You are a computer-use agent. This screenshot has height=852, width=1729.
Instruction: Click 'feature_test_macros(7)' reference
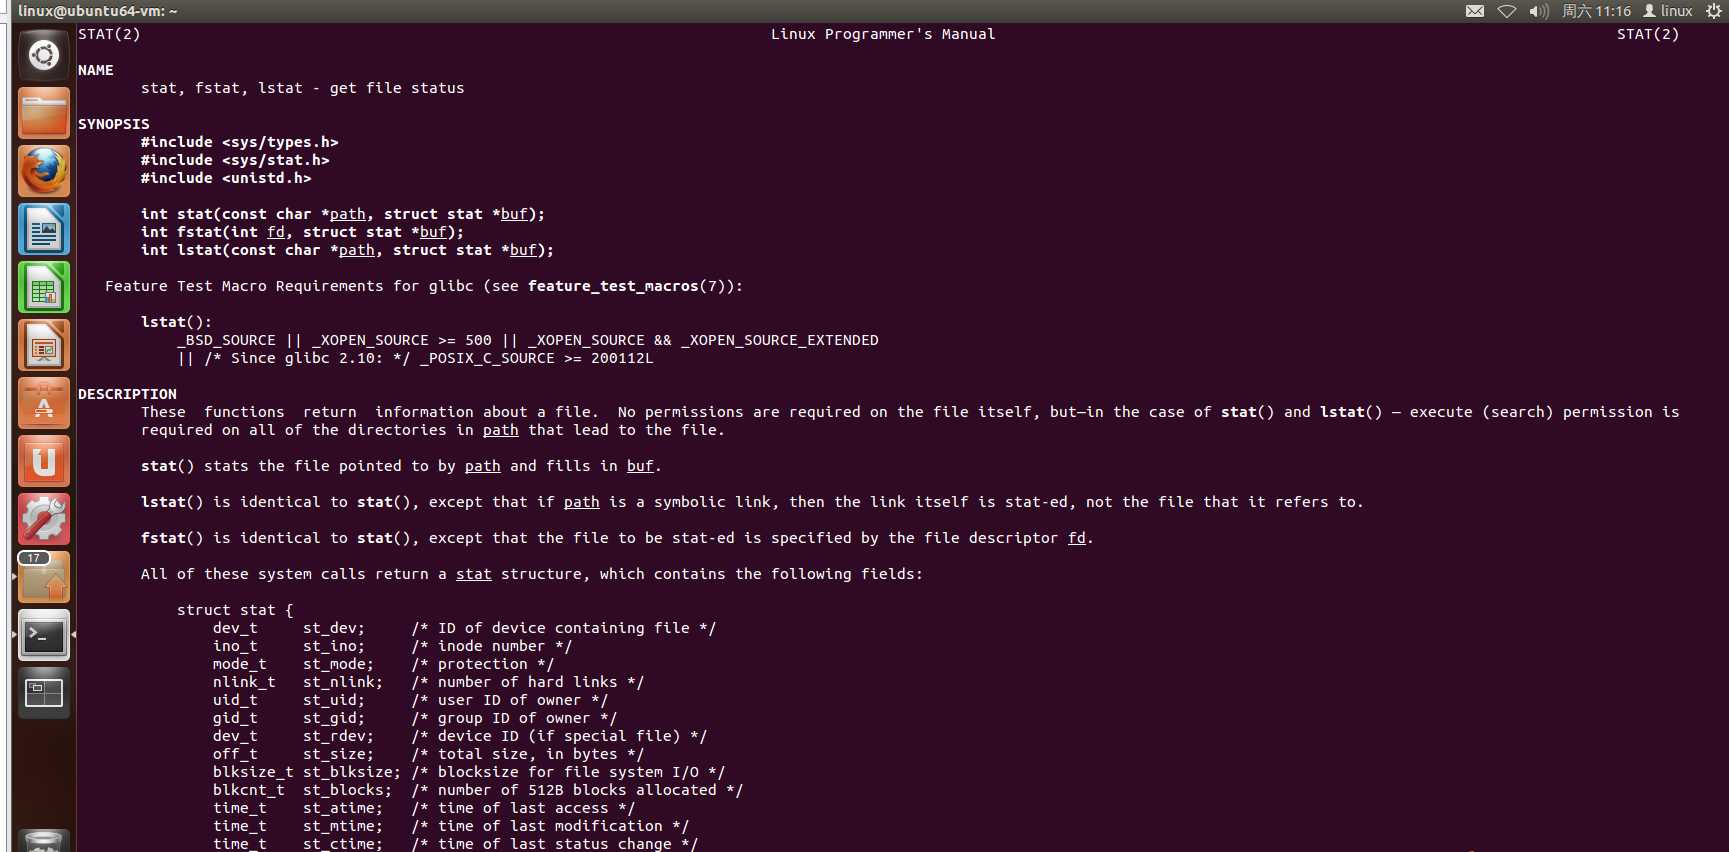pyautogui.click(x=631, y=286)
